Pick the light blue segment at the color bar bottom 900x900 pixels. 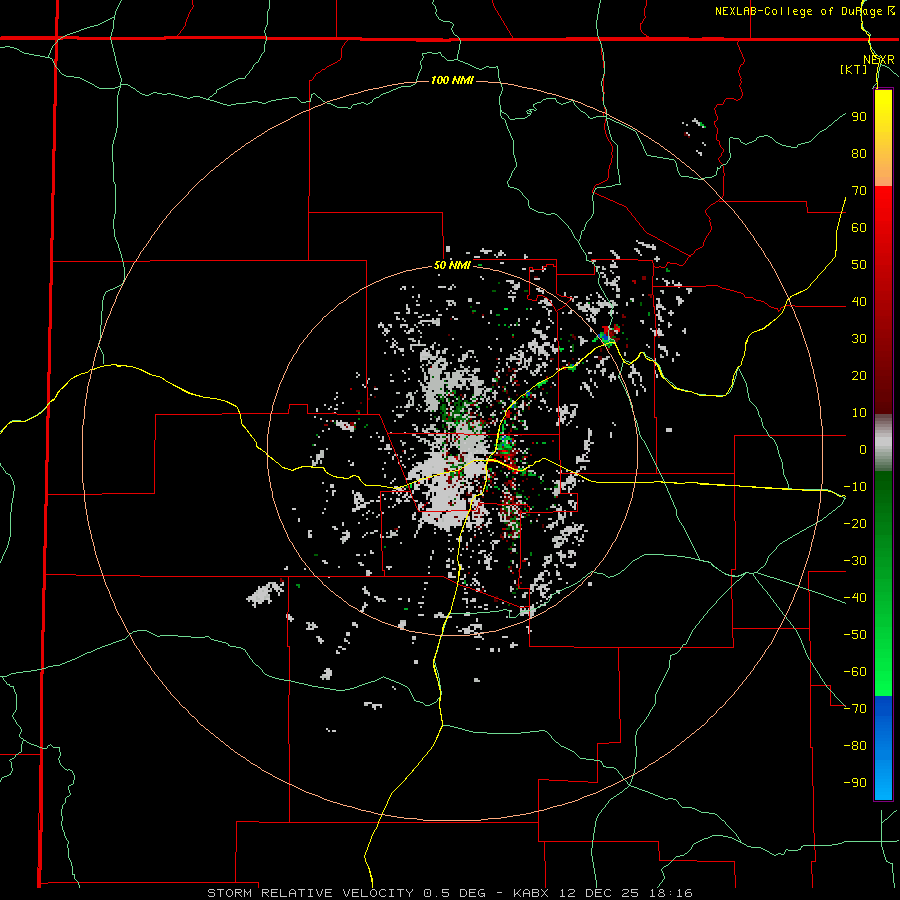[x=883, y=781]
